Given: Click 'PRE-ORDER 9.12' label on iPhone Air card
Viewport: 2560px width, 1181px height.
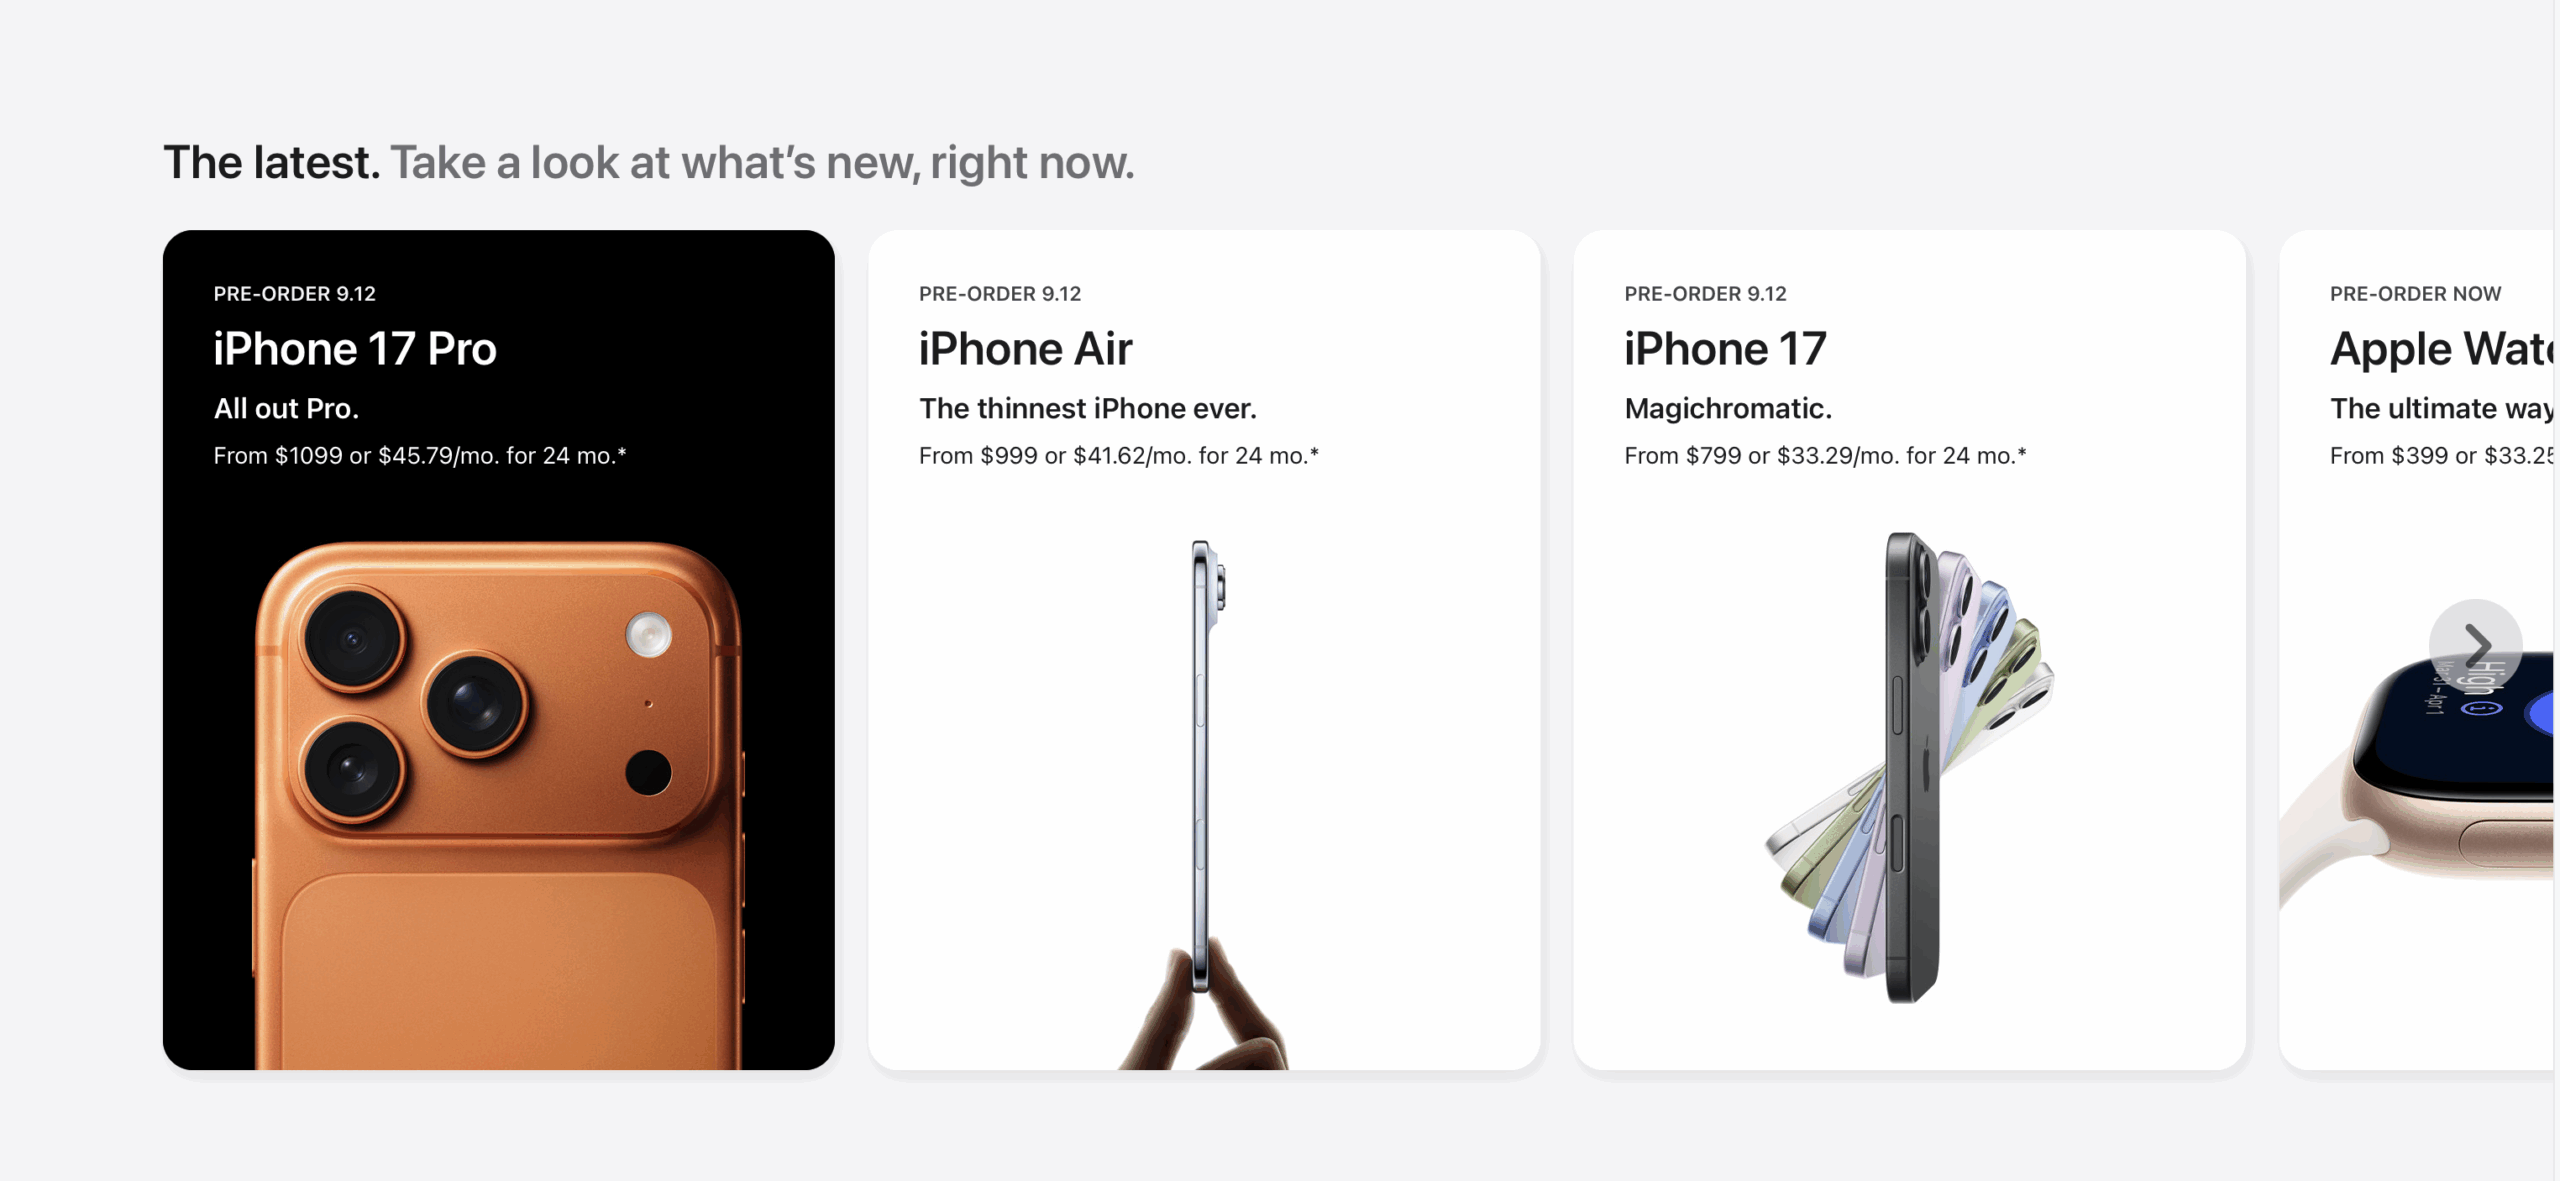Looking at the screenshot, I should (x=1000, y=294).
